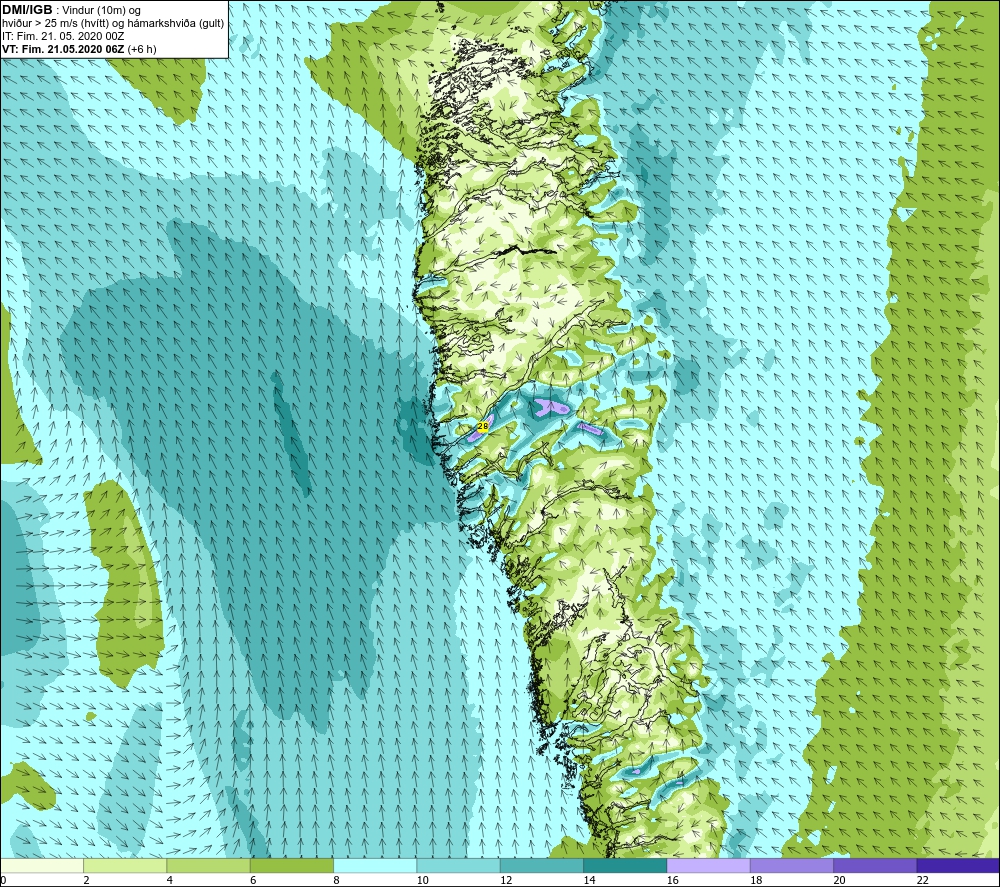Pick the 8–10 m/s pale cyan legend swatch
Image resolution: width=1000 pixels, height=887 pixels.
[x=375, y=865]
